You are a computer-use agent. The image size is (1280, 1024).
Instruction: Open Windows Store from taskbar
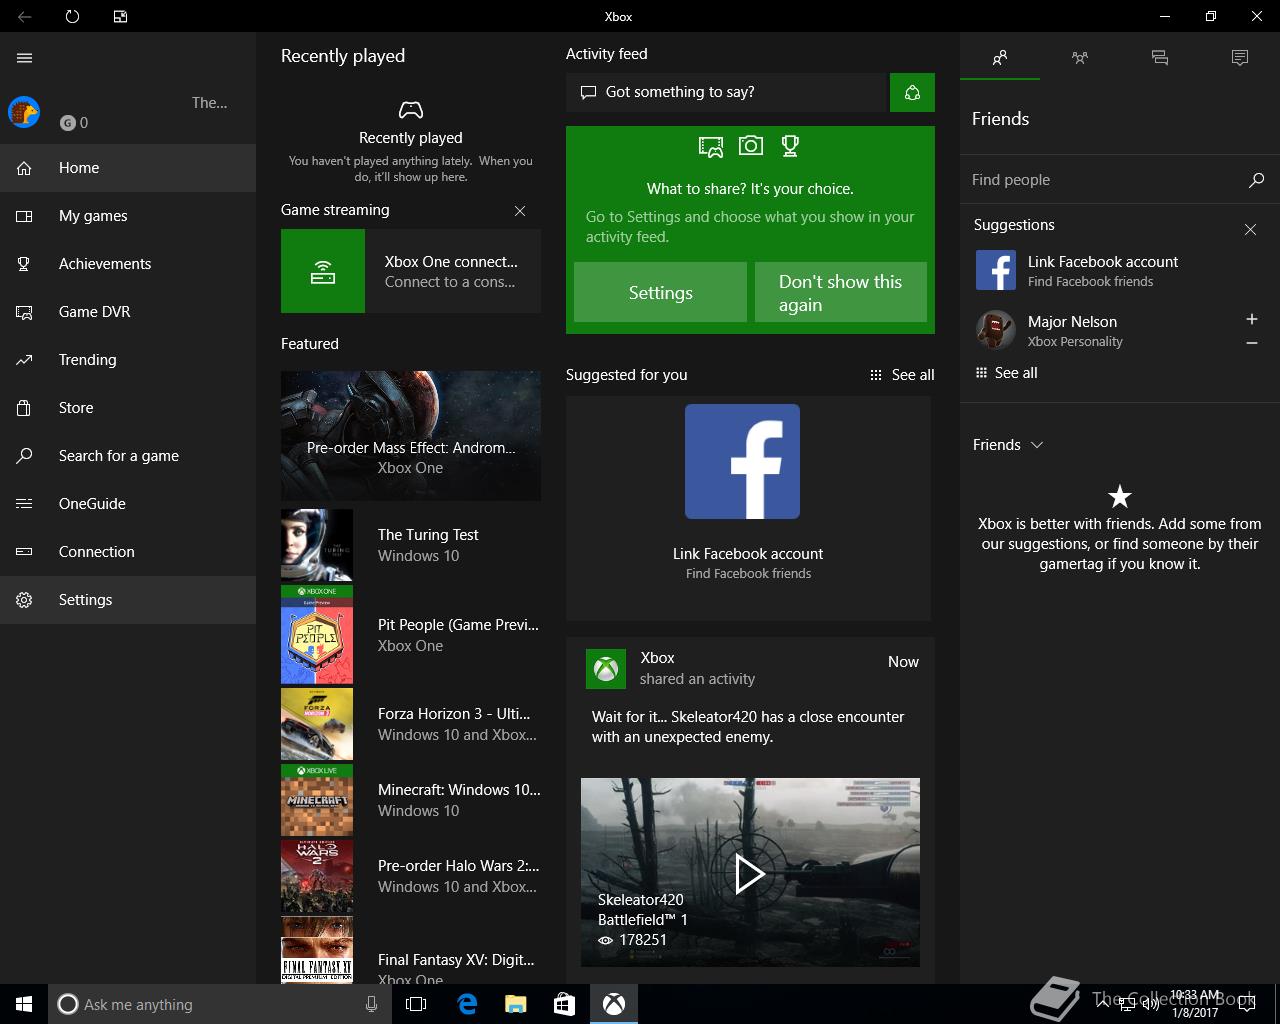tap(564, 1004)
